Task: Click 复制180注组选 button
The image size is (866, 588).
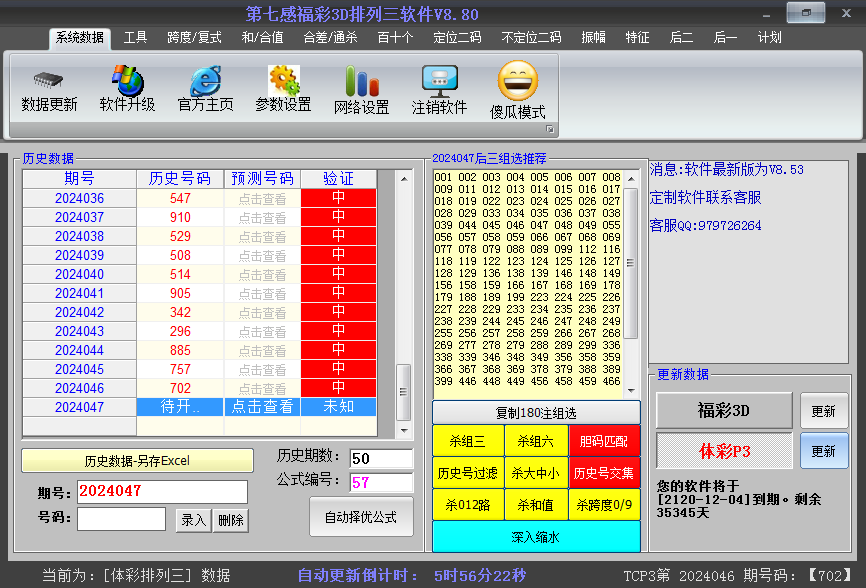Action: (536, 413)
